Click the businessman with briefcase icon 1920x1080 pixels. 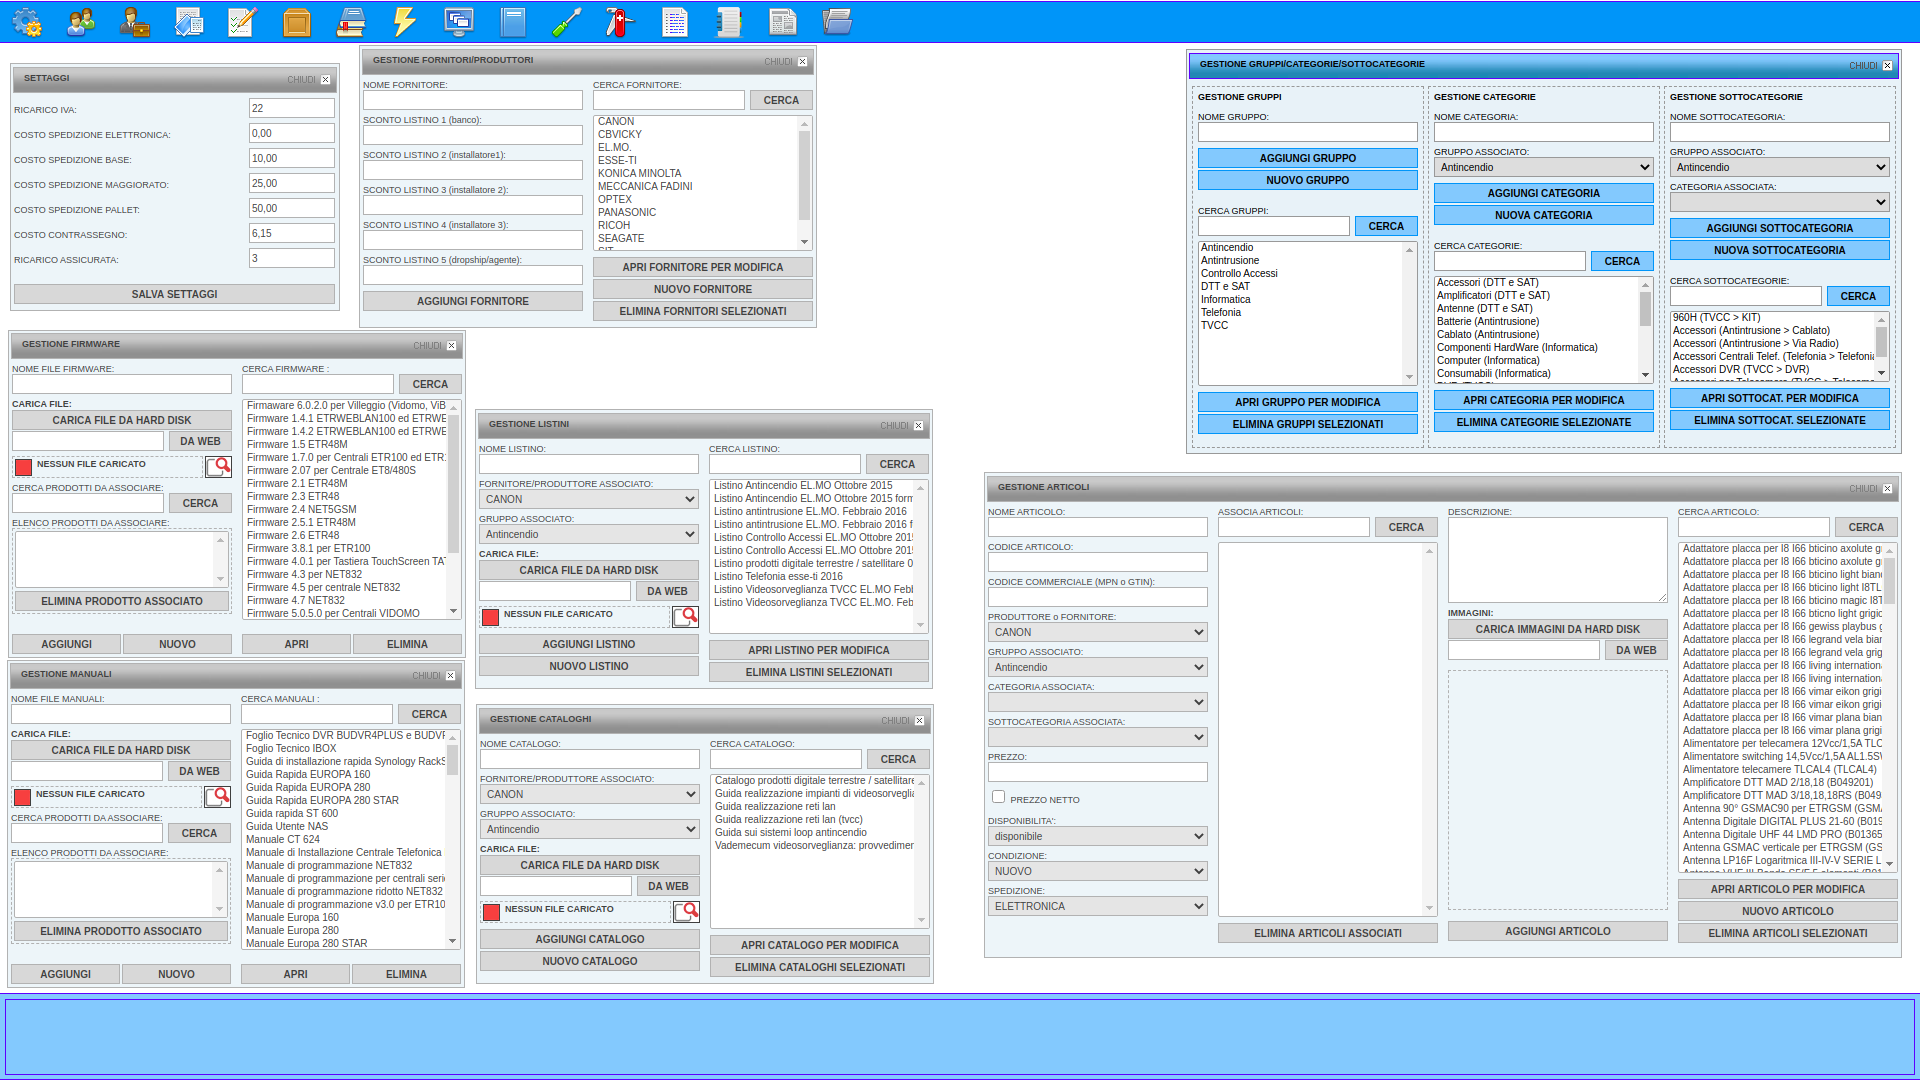click(x=134, y=22)
